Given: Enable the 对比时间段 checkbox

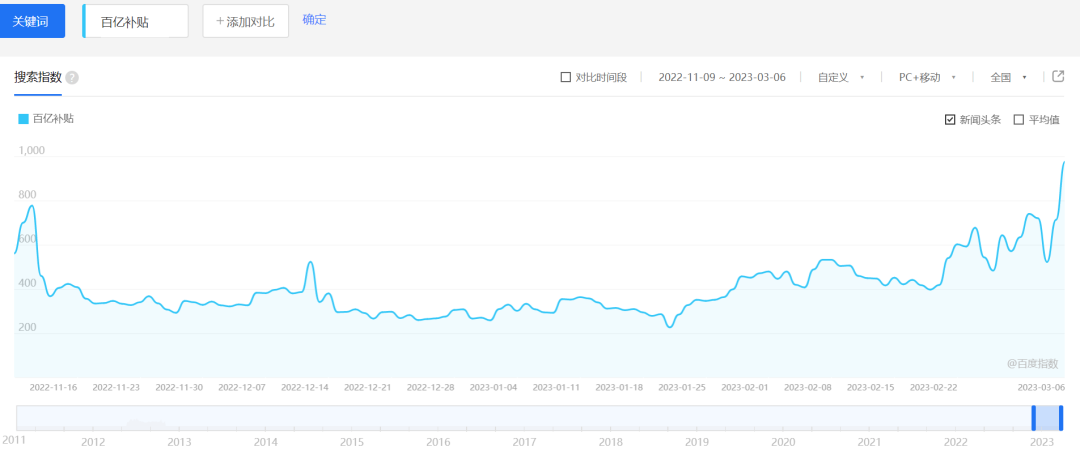Looking at the screenshot, I should 566,77.
